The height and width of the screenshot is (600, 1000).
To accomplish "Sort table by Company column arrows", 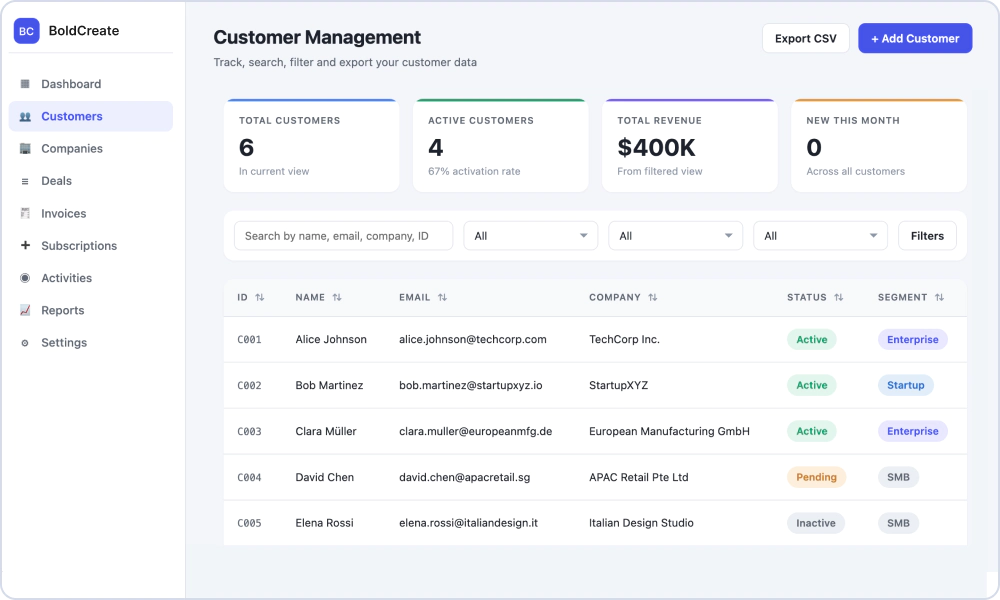I will (x=652, y=297).
